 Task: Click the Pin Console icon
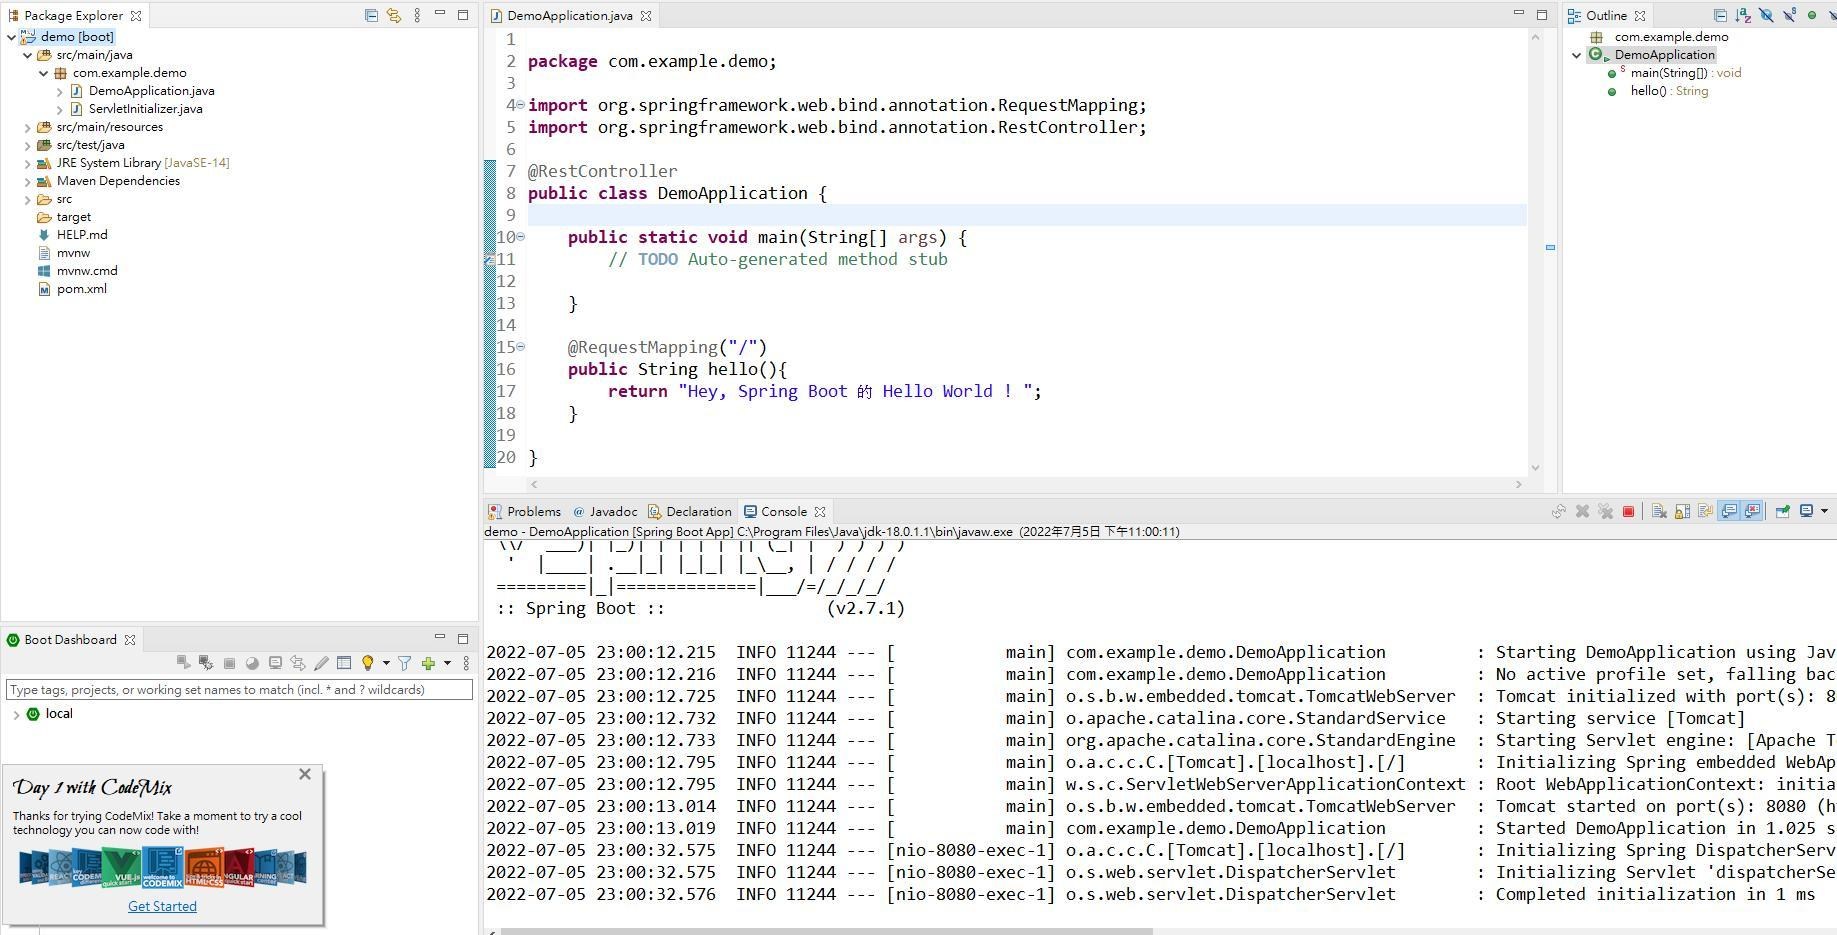tap(1782, 512)
